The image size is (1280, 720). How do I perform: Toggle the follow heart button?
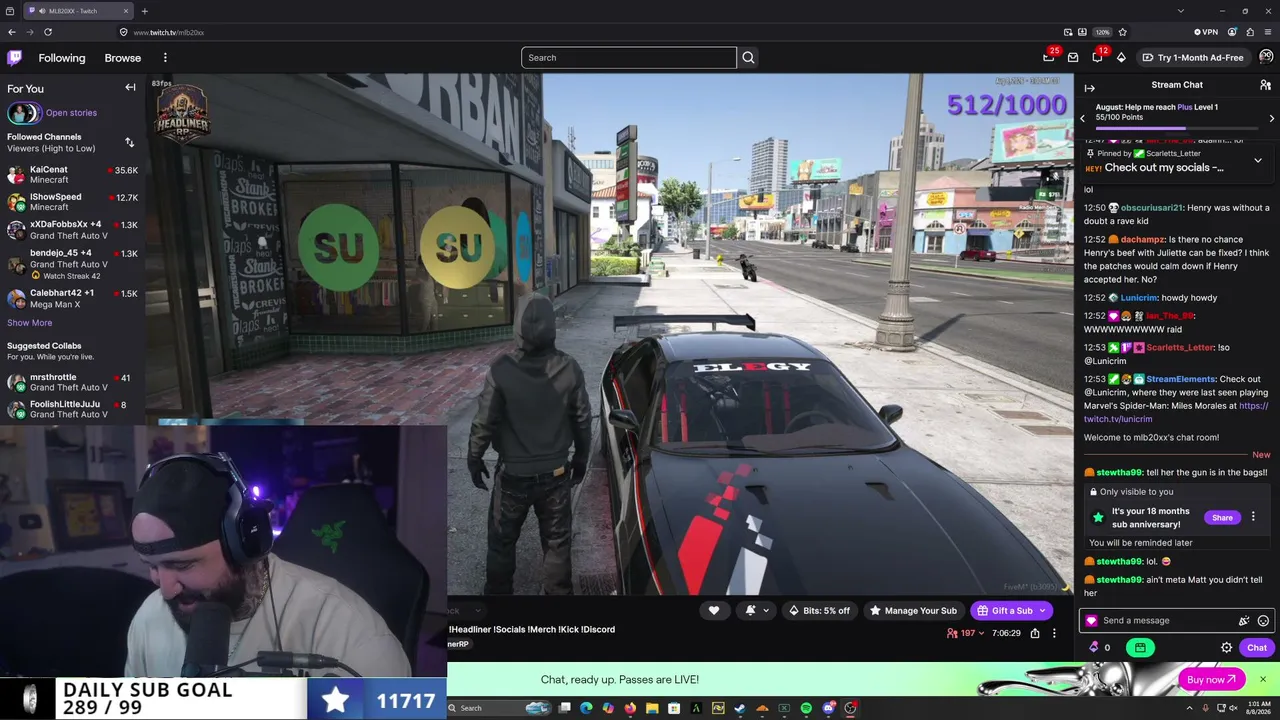point(714,610)
